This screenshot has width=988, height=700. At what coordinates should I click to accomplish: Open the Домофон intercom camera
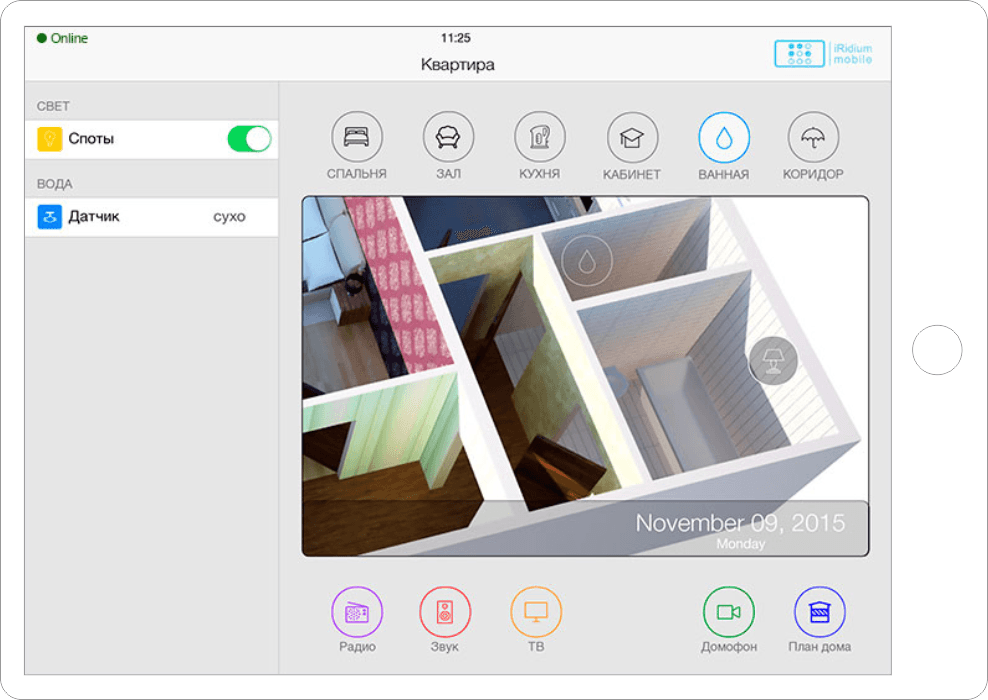728,612
